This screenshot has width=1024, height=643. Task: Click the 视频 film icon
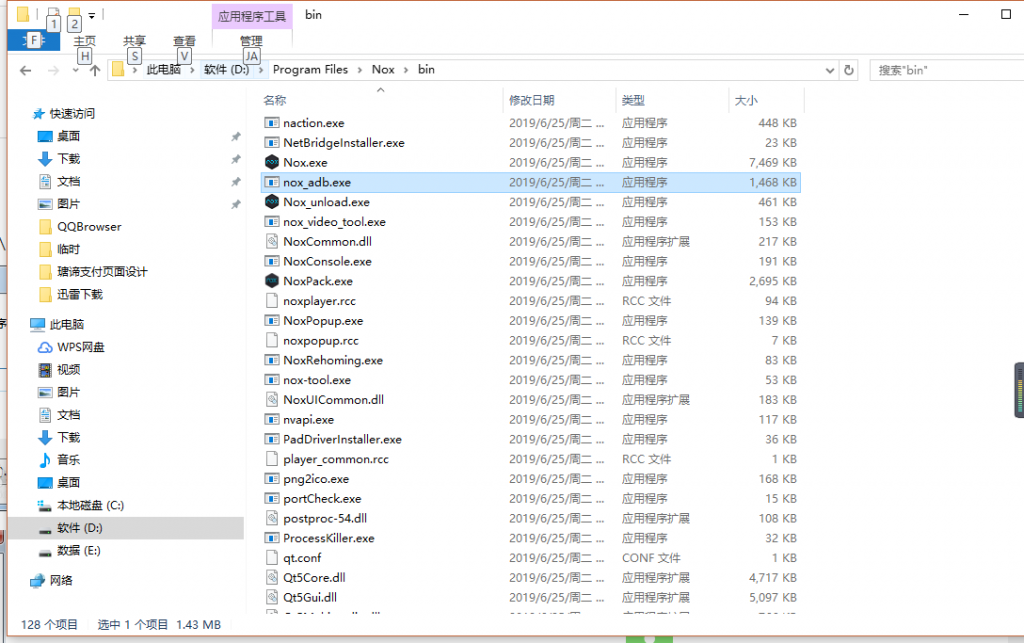(x=44, y=370)
